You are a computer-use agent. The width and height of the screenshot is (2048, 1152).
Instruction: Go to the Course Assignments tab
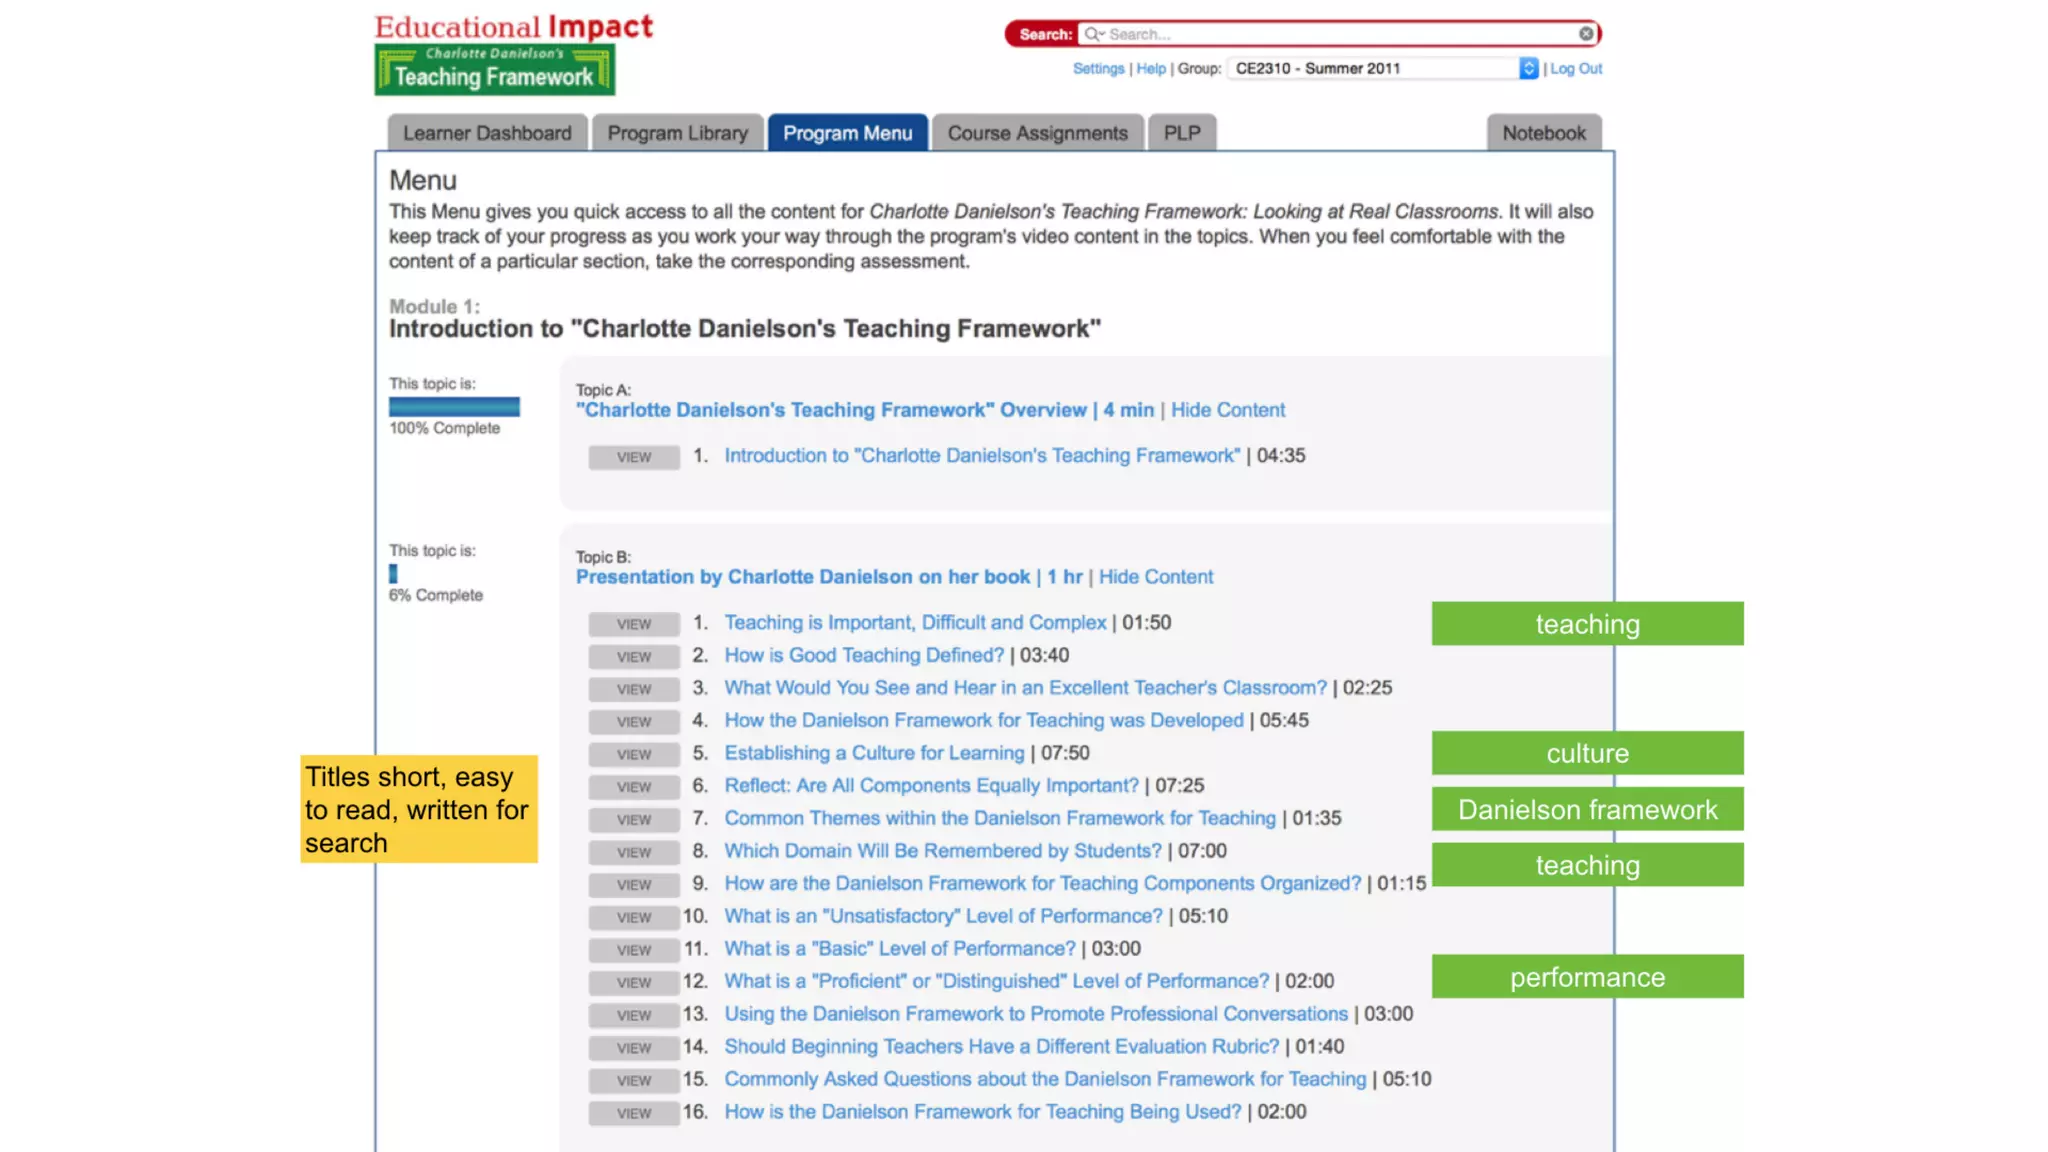(1037, 133)
